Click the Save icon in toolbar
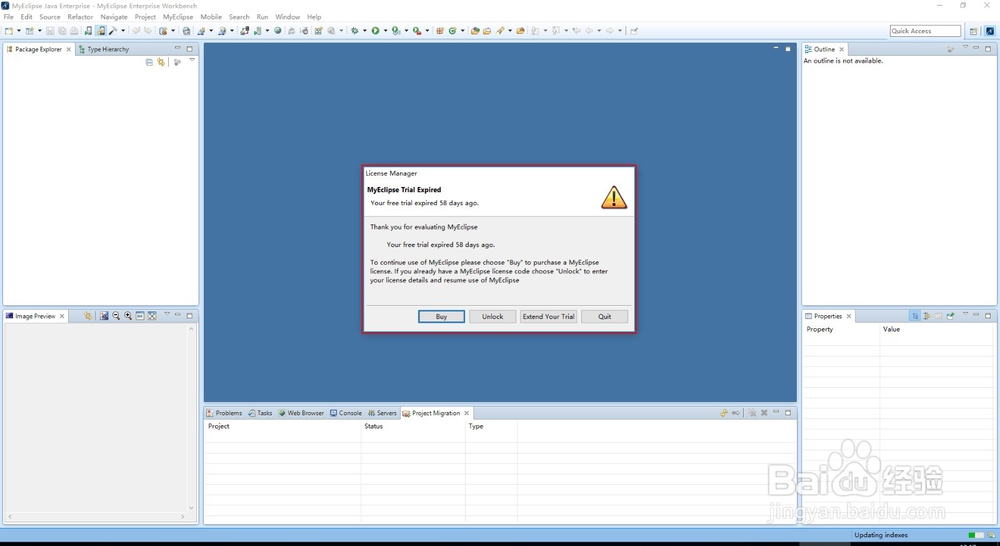 coord(50,31)
